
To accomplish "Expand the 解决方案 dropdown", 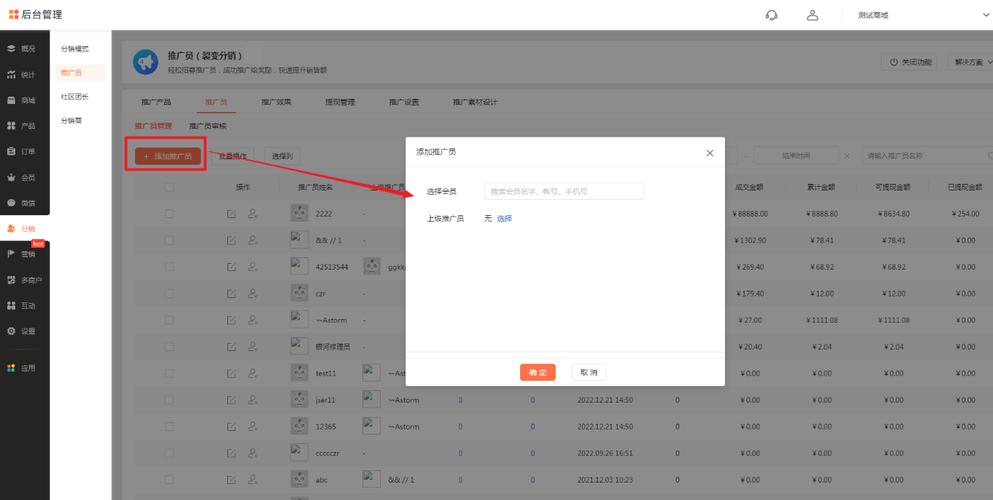I will (972, 62).
